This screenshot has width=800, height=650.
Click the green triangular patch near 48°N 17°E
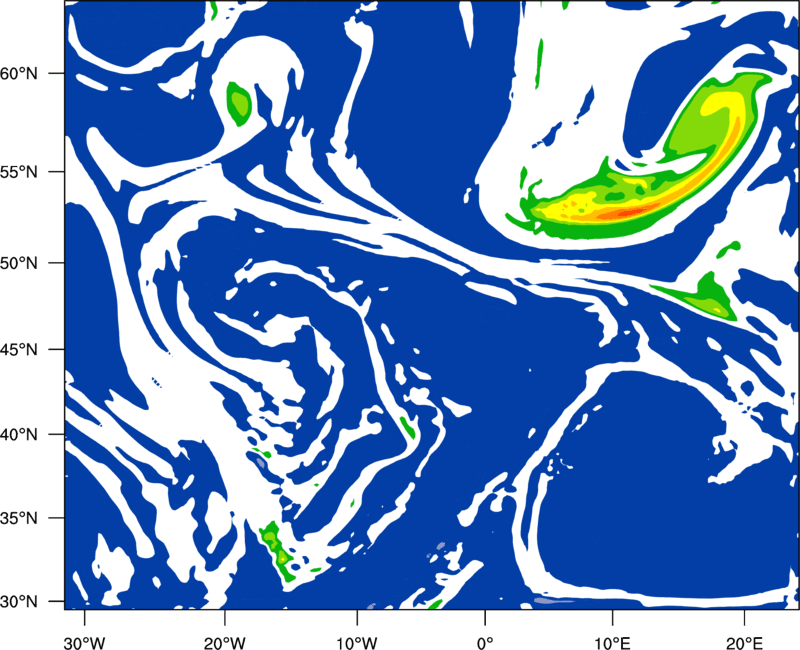[x=707, y=298]
